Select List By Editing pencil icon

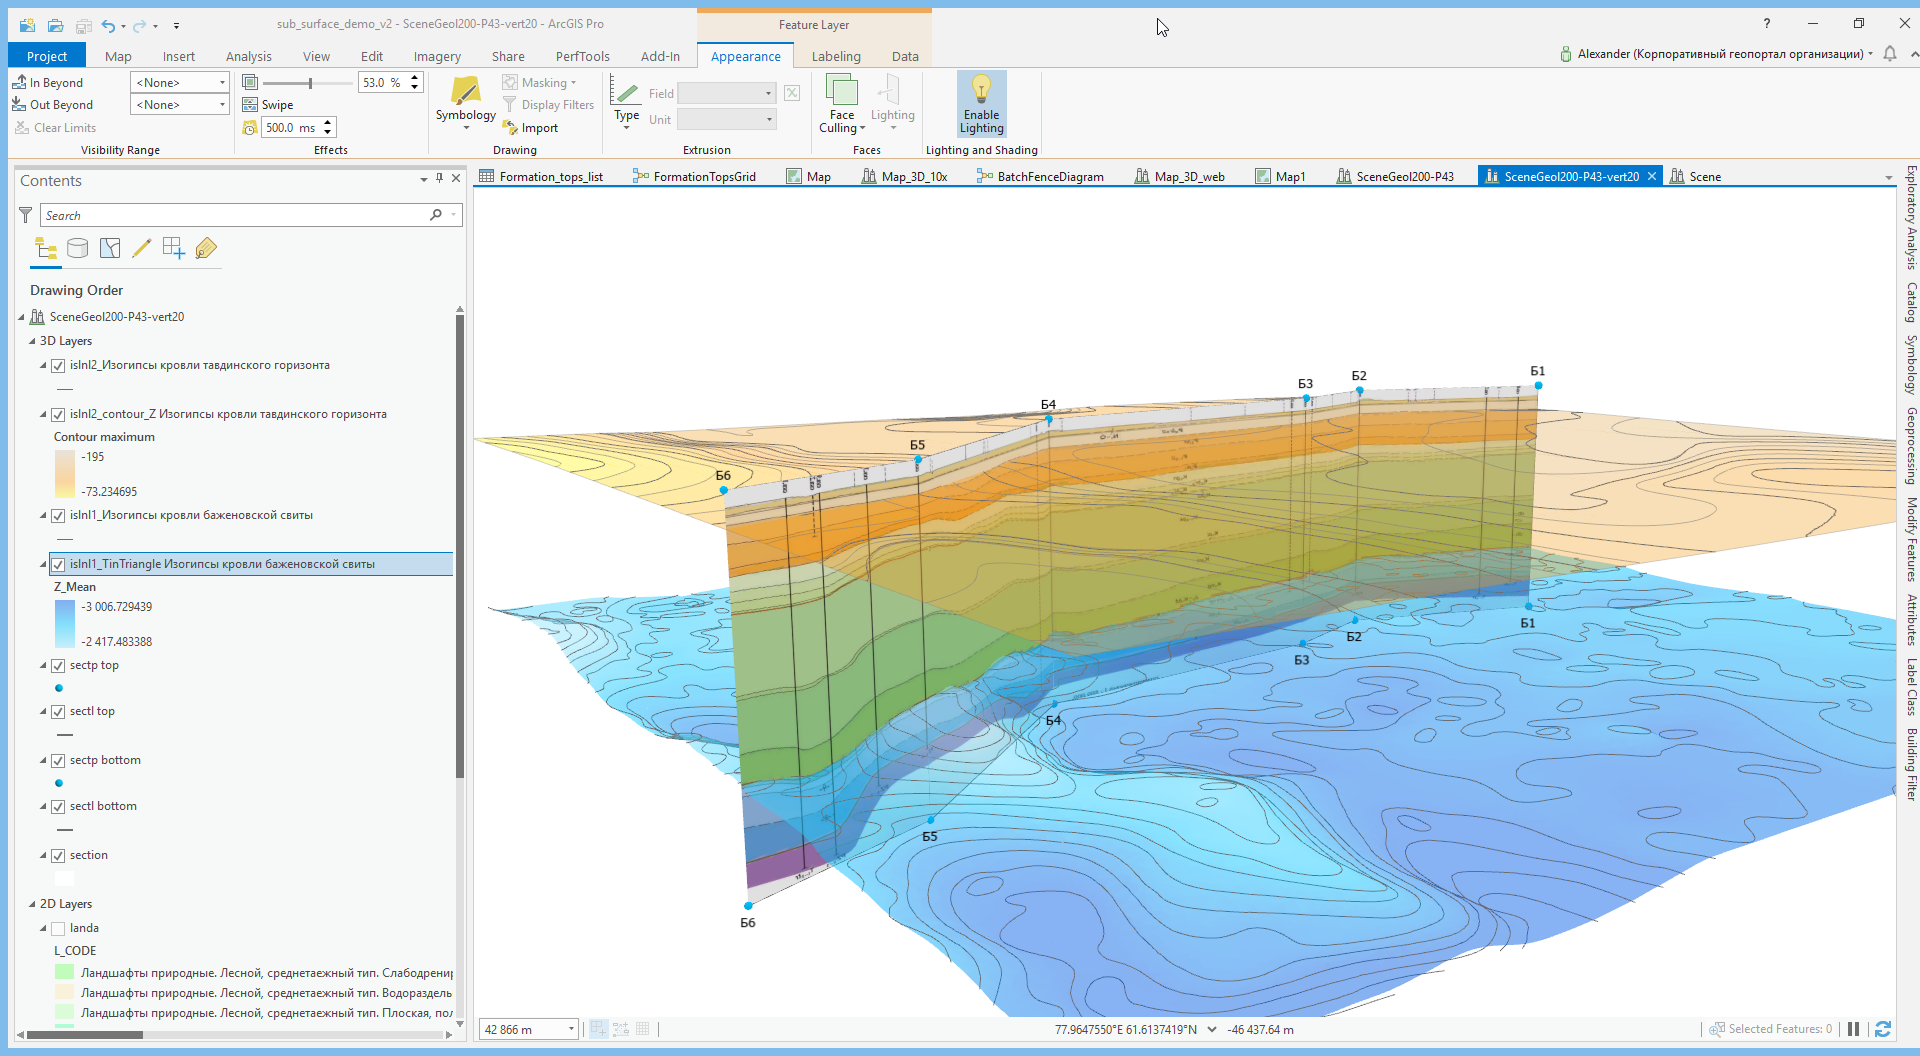pyautogui.click(x=142, y=249)
